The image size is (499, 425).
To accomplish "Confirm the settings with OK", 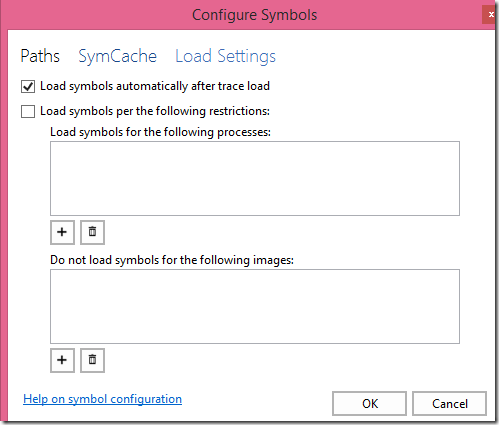I will pyautogui.click(x=369, y=404).
